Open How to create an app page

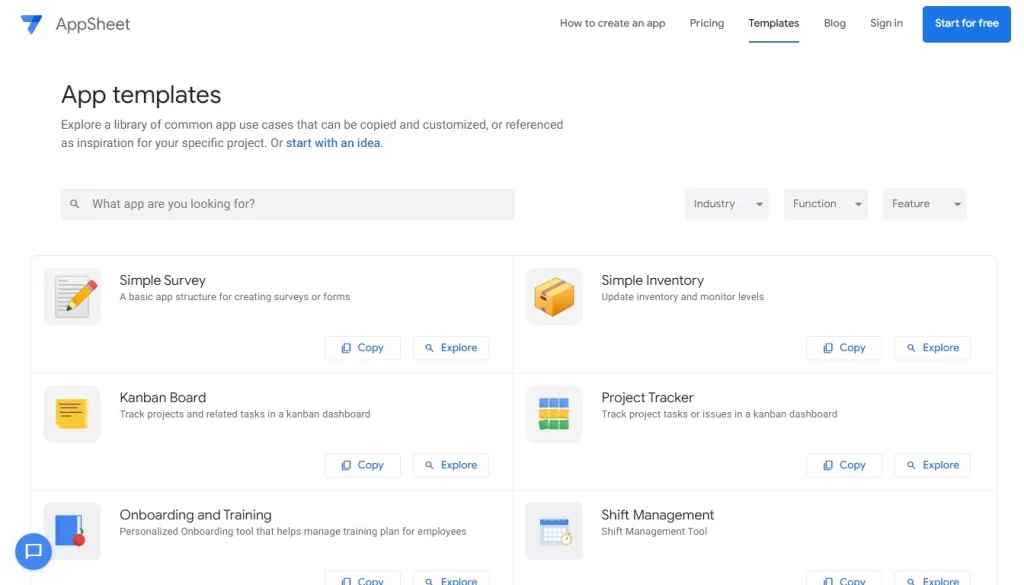[x=613, y=23]
